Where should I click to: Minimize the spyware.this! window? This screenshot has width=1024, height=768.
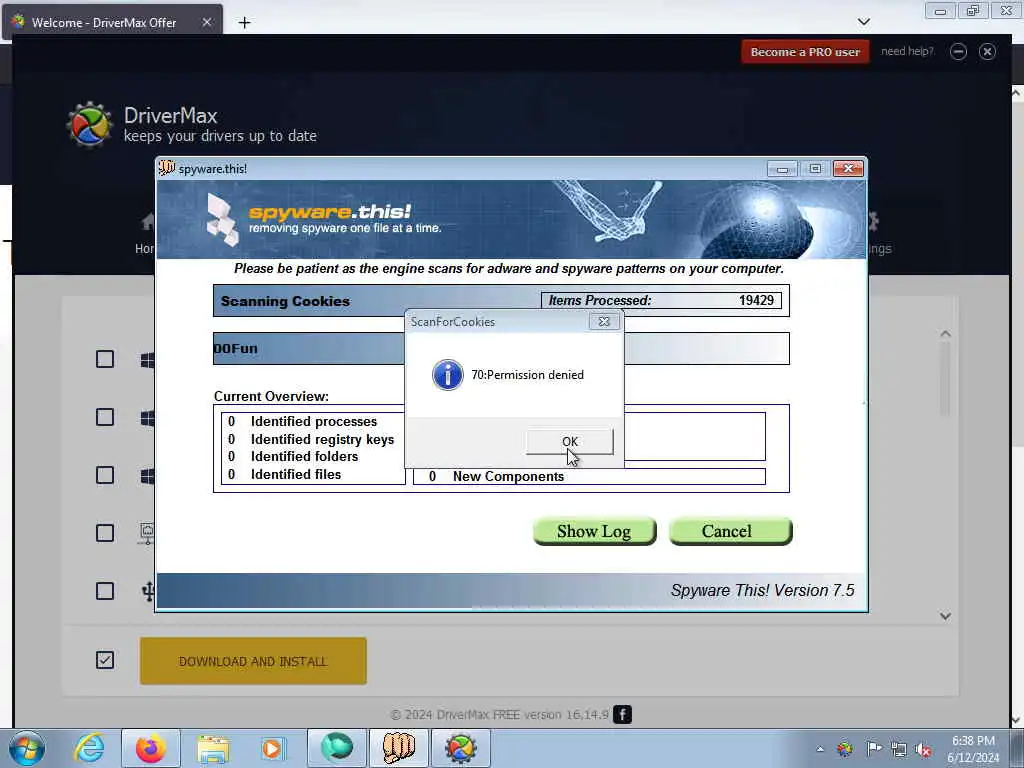coord(782,169)
